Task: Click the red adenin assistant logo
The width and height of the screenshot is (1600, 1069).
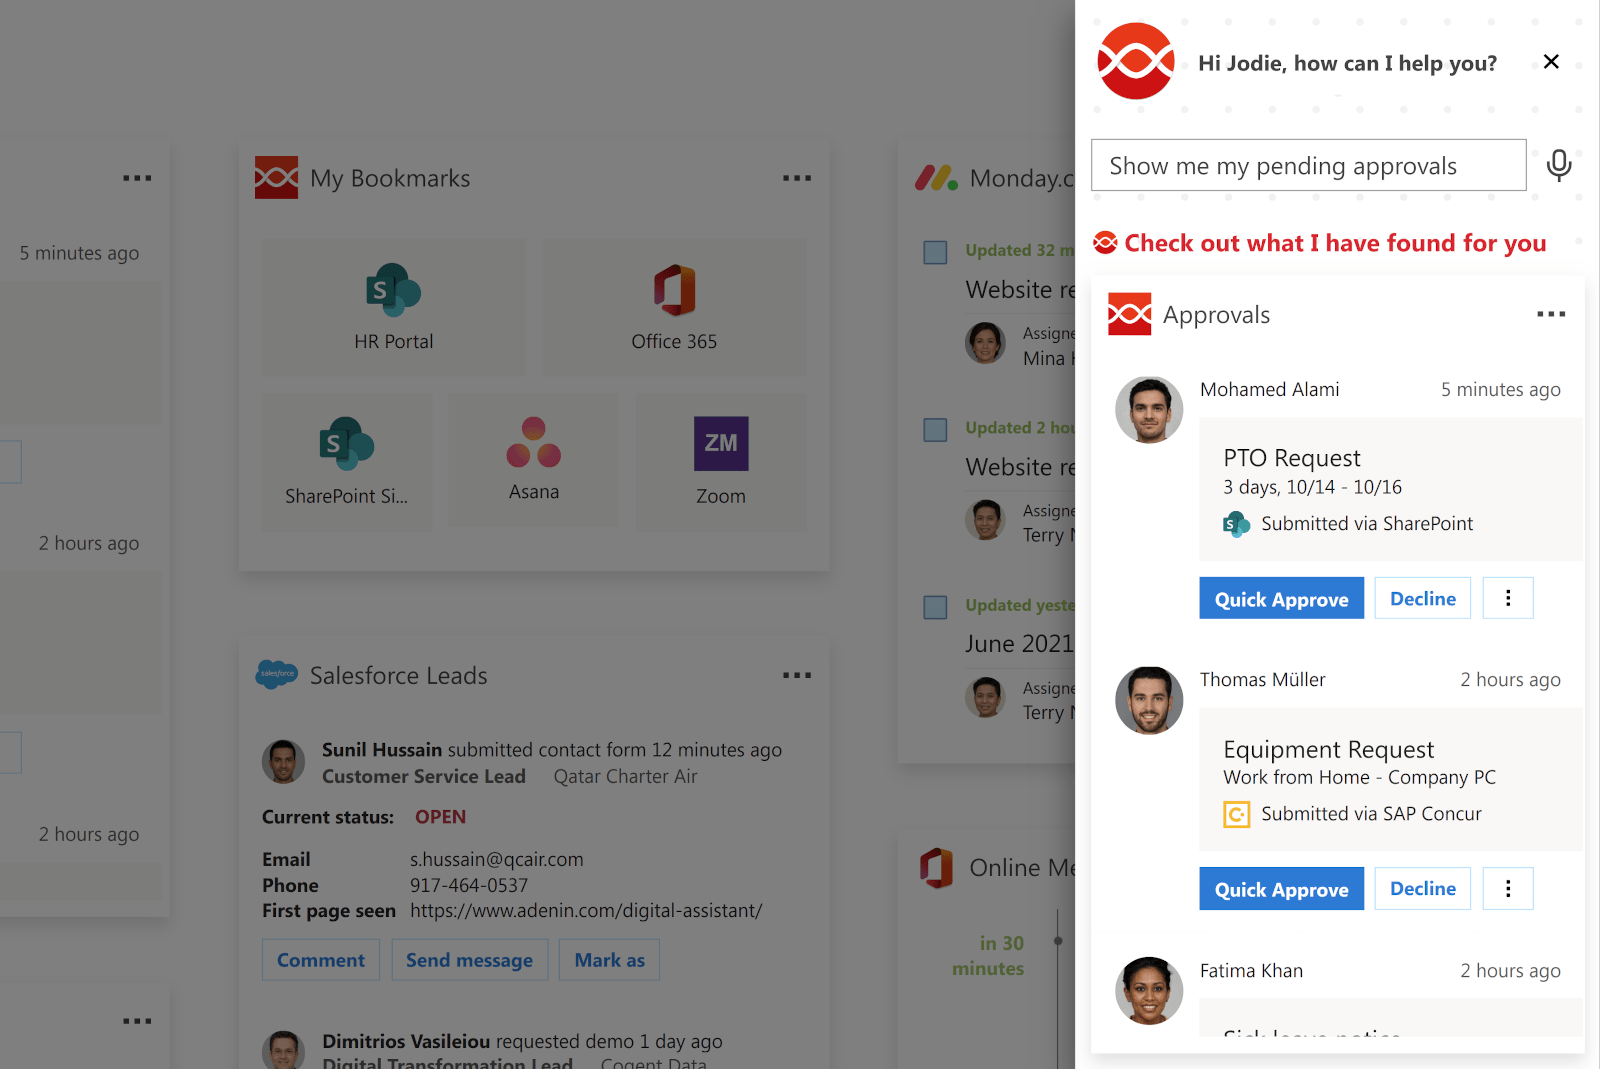Action: (x=1135, y=61)
